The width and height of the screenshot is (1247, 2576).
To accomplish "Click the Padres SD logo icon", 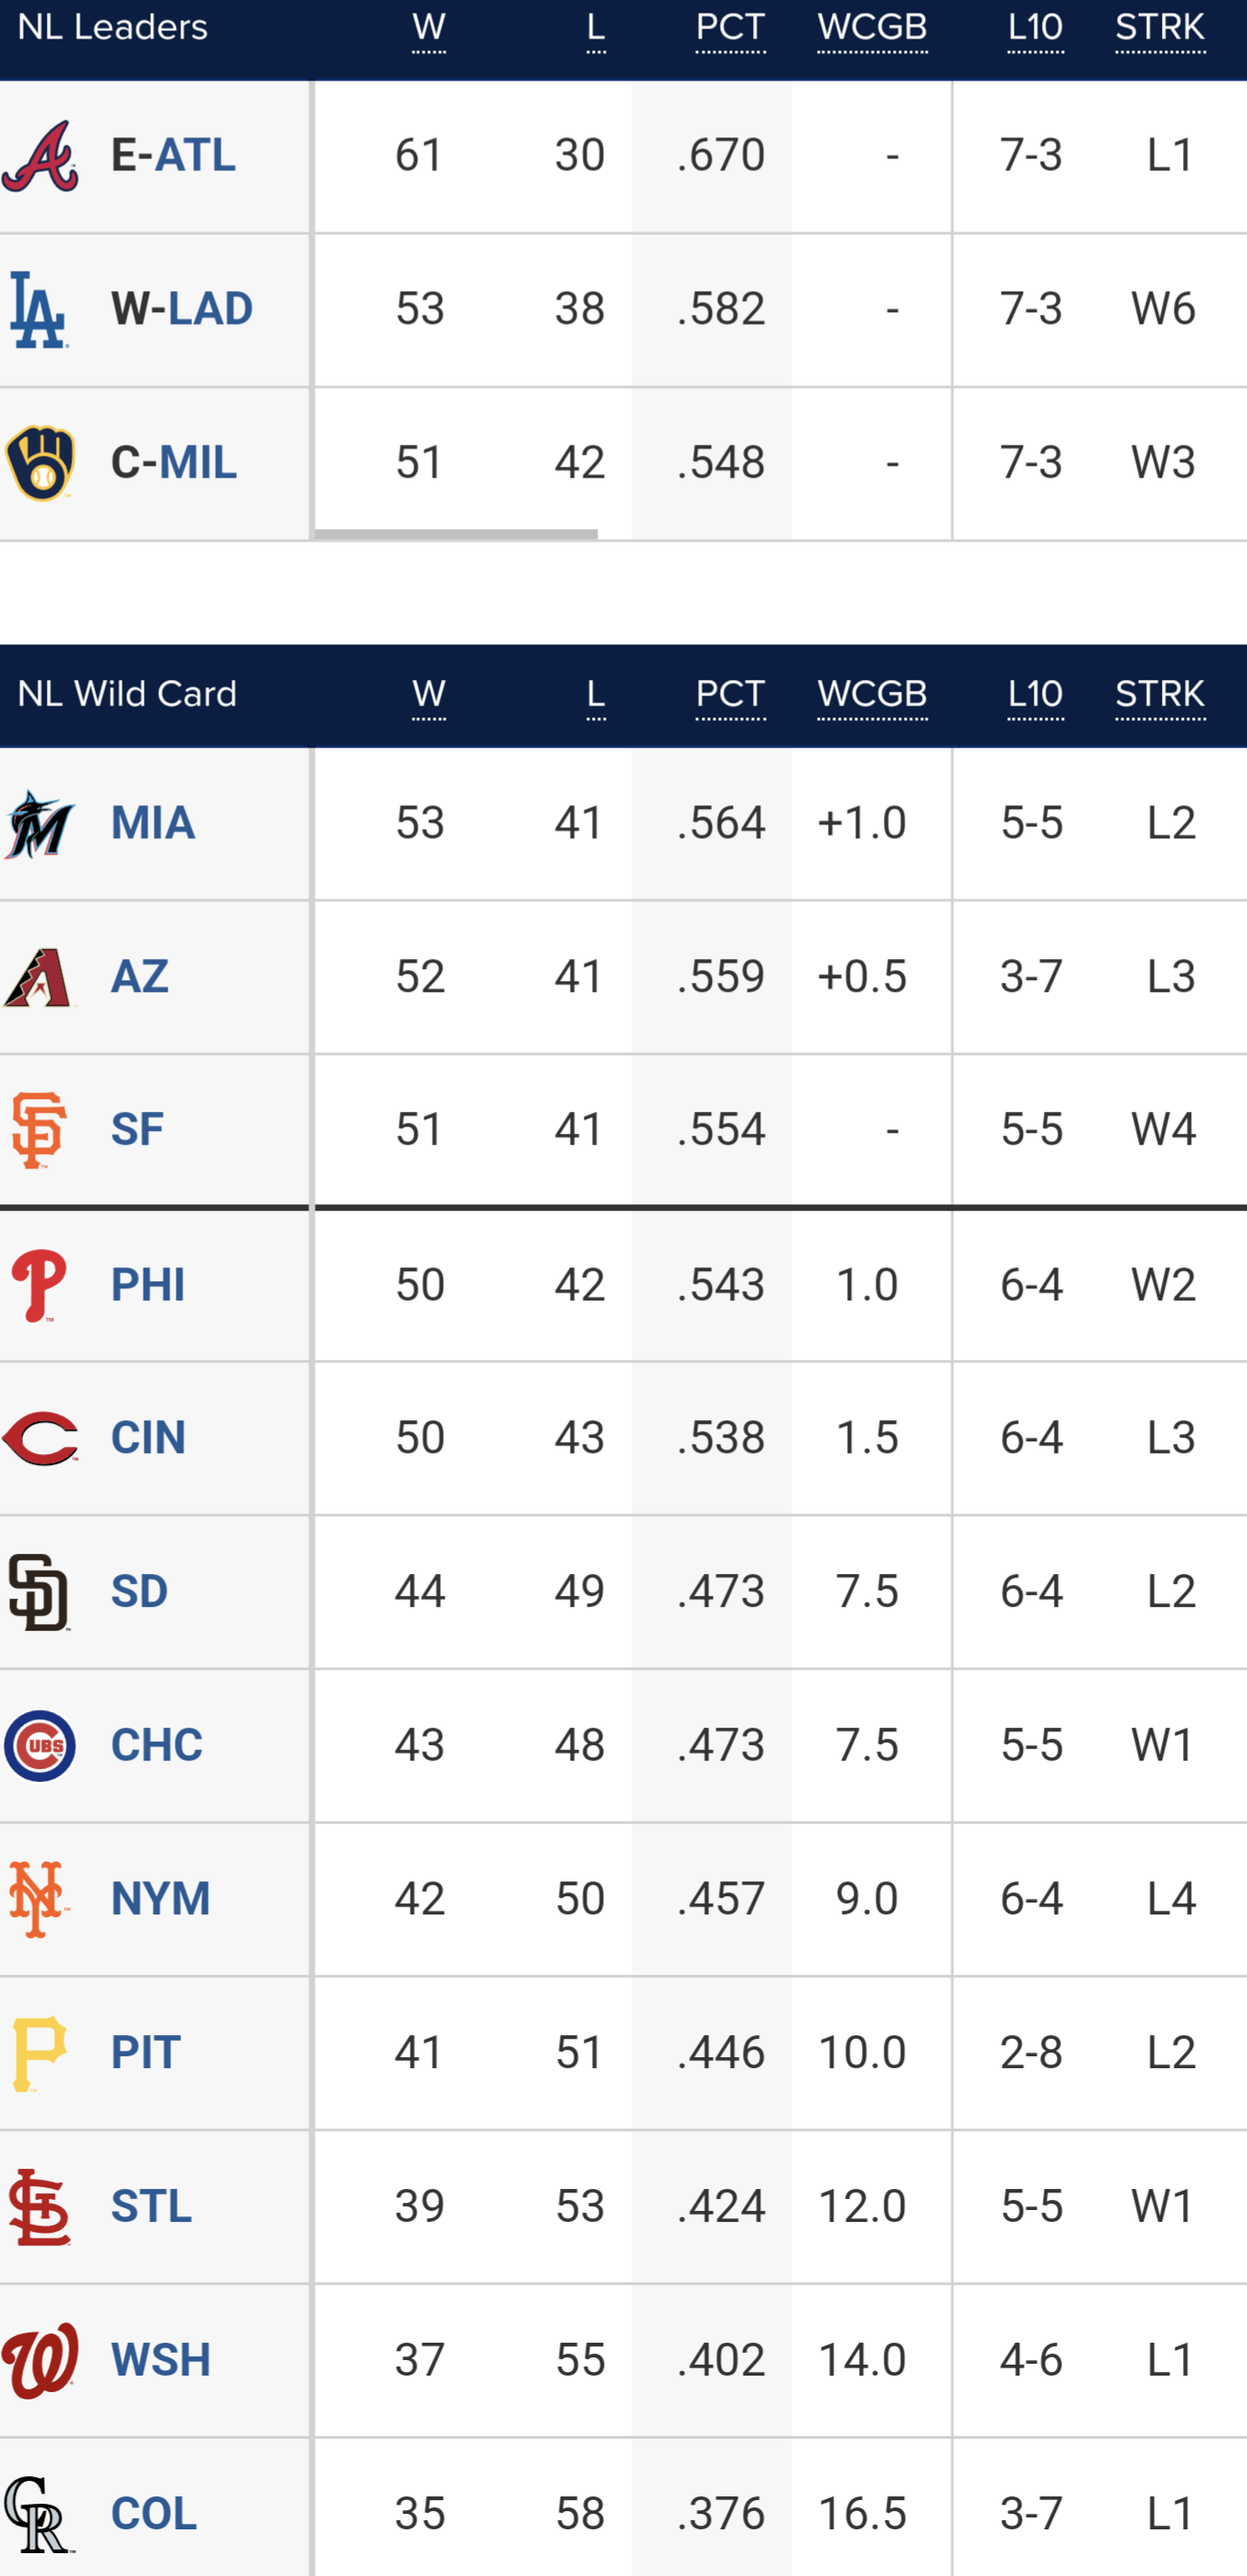I will click(x=40, y=1592).
